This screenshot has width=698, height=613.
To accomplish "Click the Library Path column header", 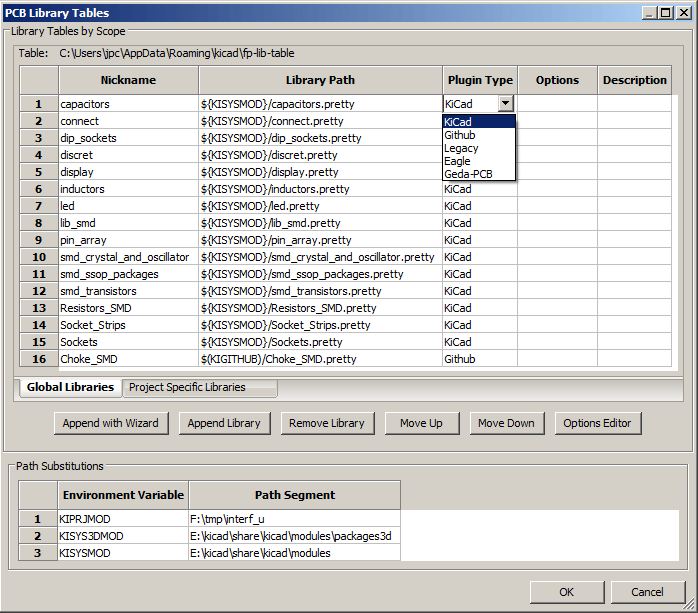I will tap(320, 80).
